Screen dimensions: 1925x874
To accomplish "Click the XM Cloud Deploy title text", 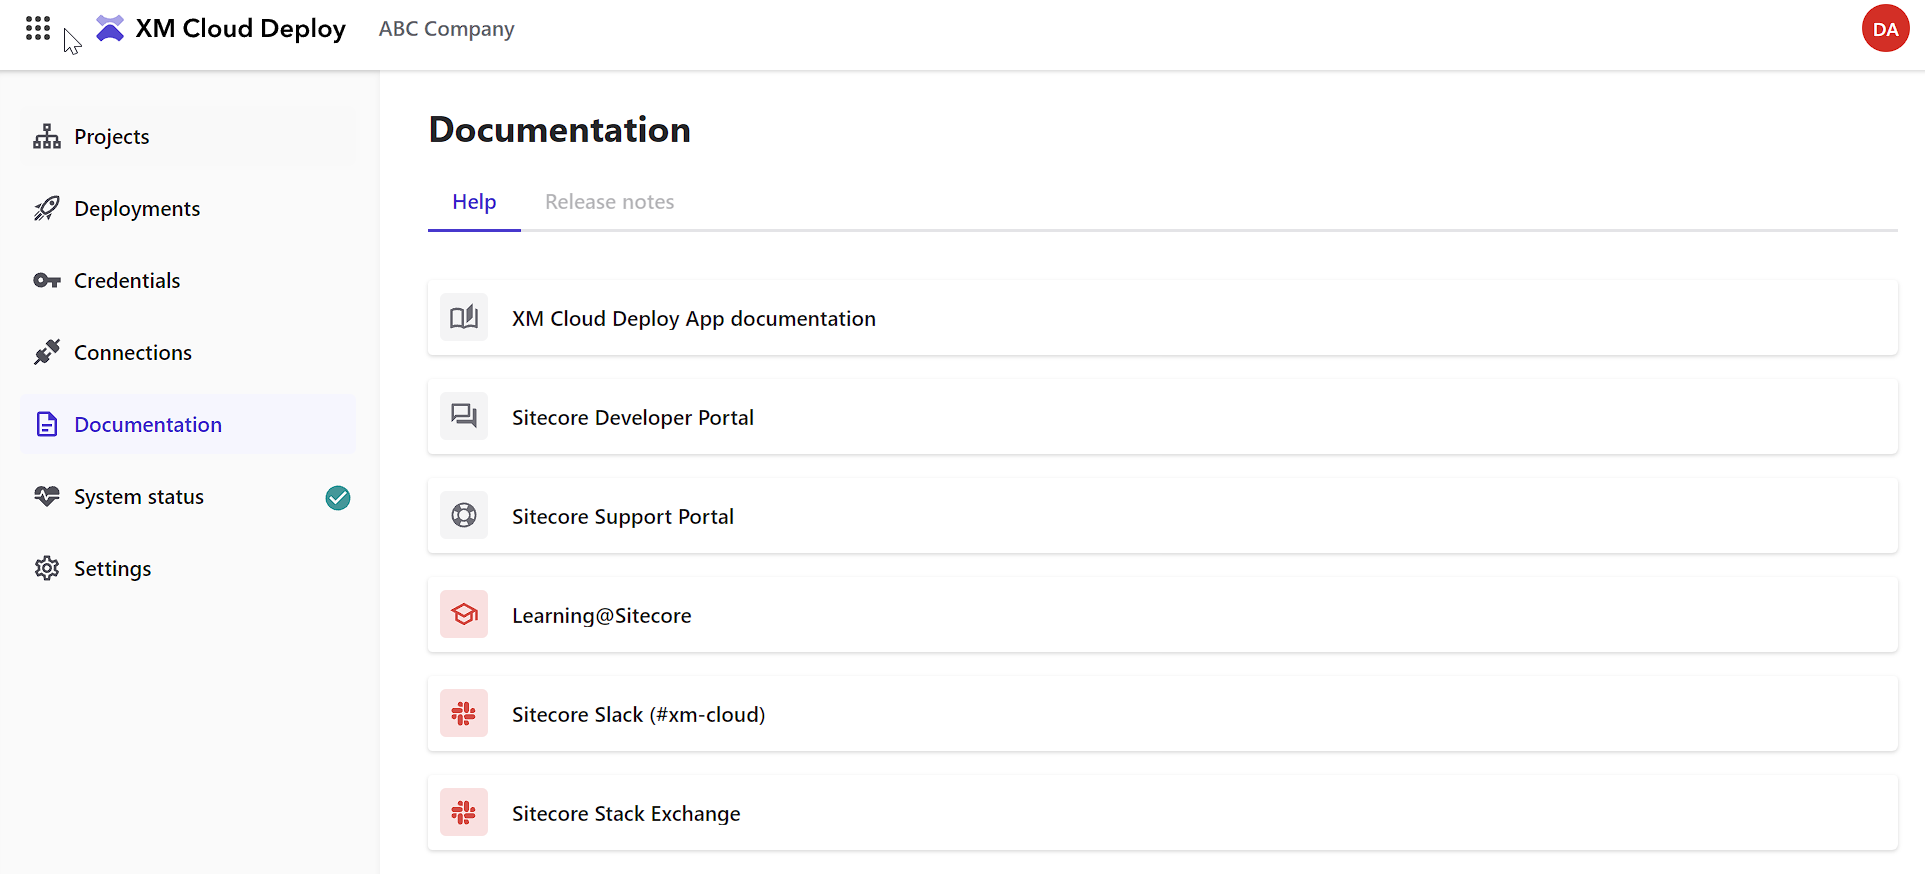I will click(240, 29).
